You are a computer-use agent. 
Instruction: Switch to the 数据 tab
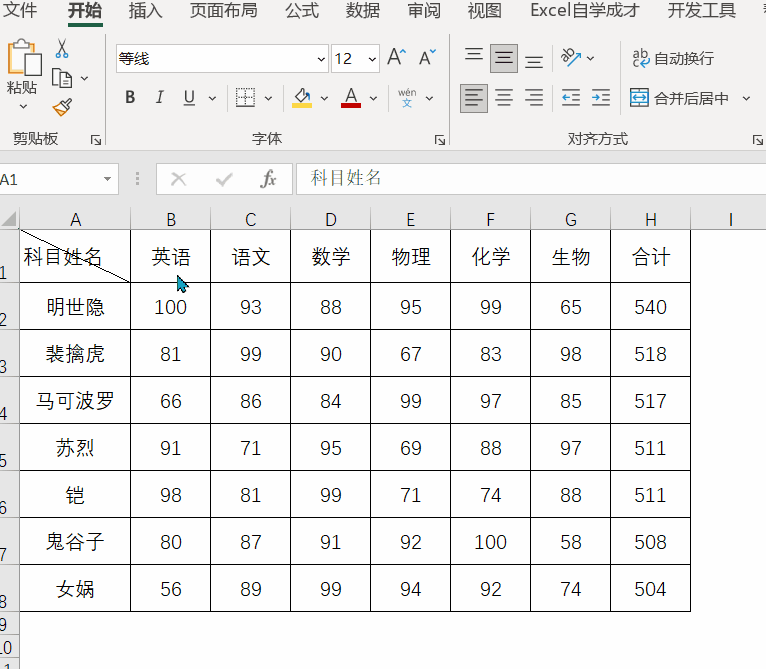pos(362,10)
